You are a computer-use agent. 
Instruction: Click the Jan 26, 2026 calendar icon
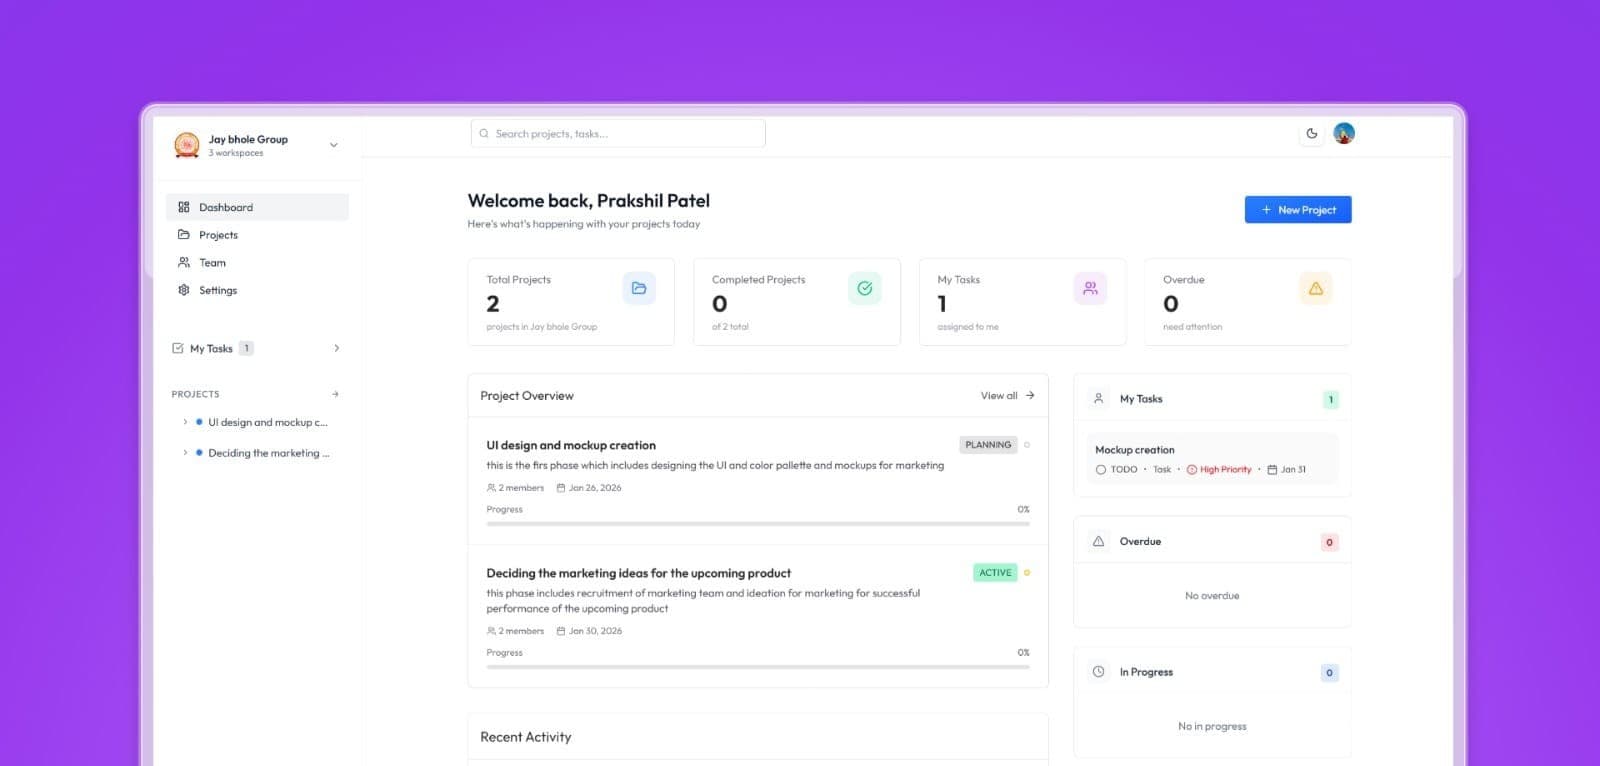[x=561, y=488]
